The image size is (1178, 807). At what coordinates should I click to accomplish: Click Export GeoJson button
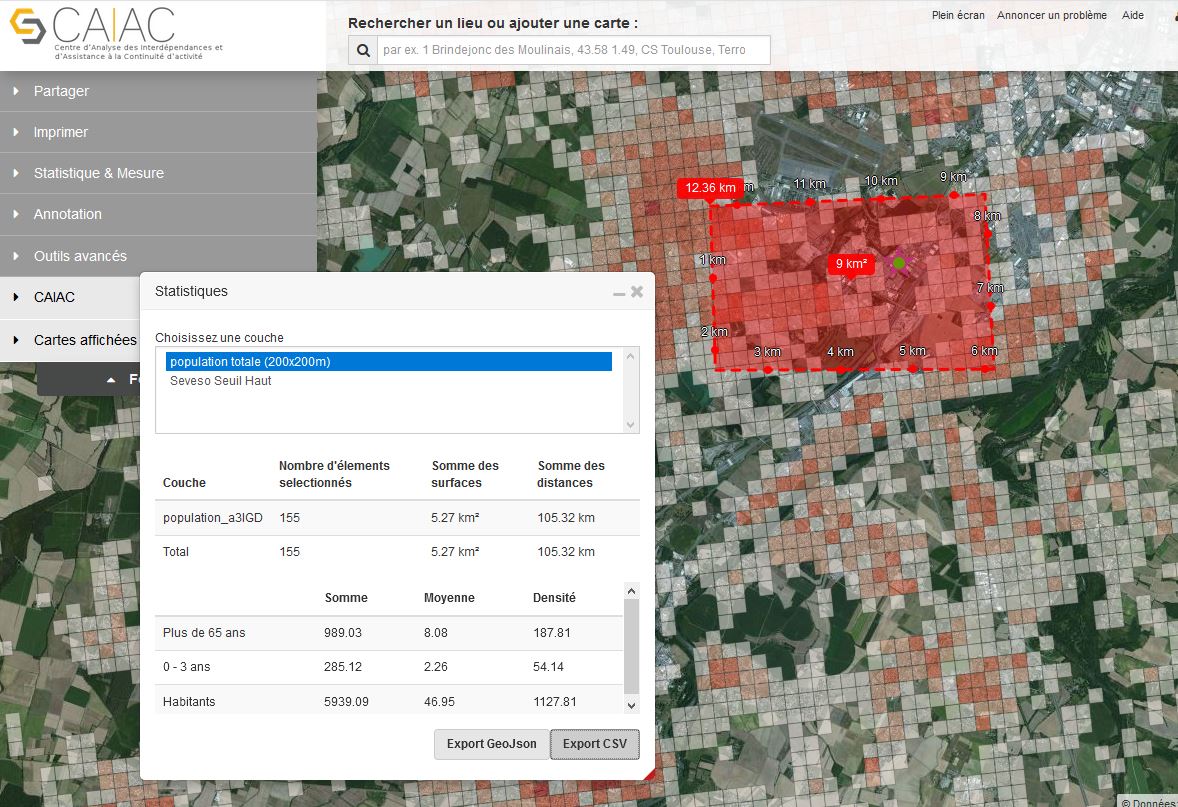coord(491,744)
